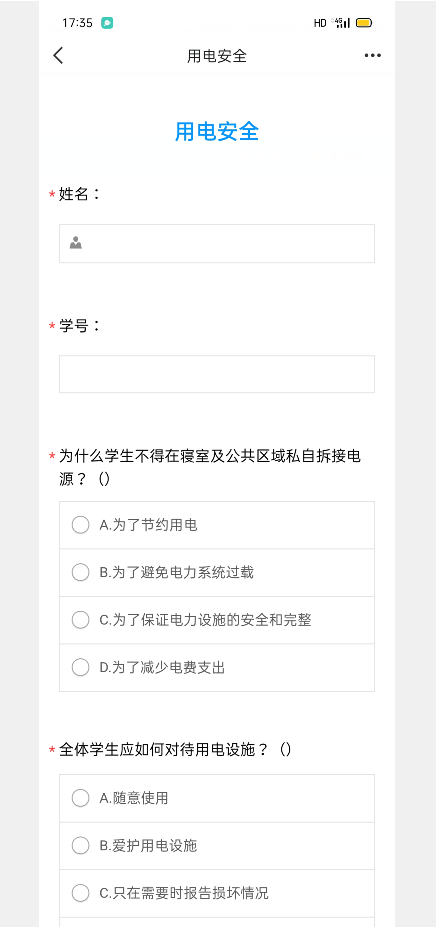Tap the battery status icon
The width and height of the screenshot is (436, 927).
tap(364, 23)
